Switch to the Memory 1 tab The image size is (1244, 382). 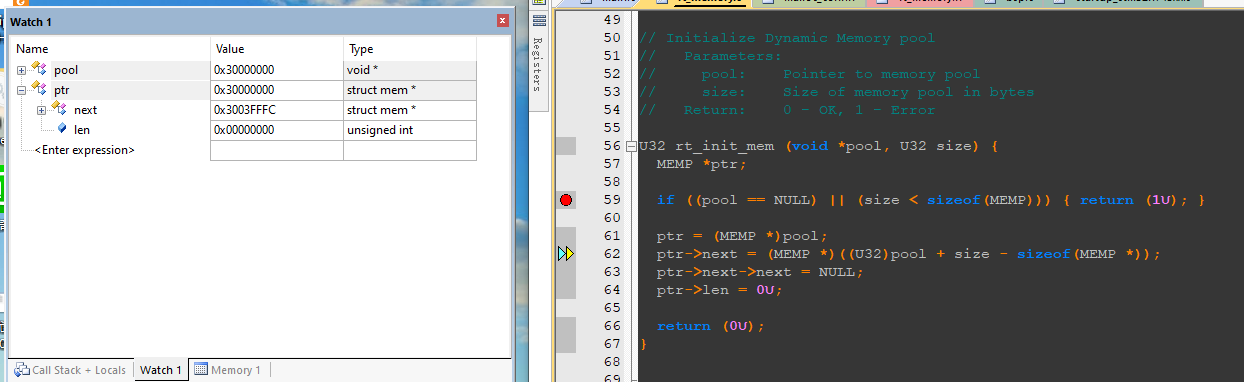tap(227, 370)
